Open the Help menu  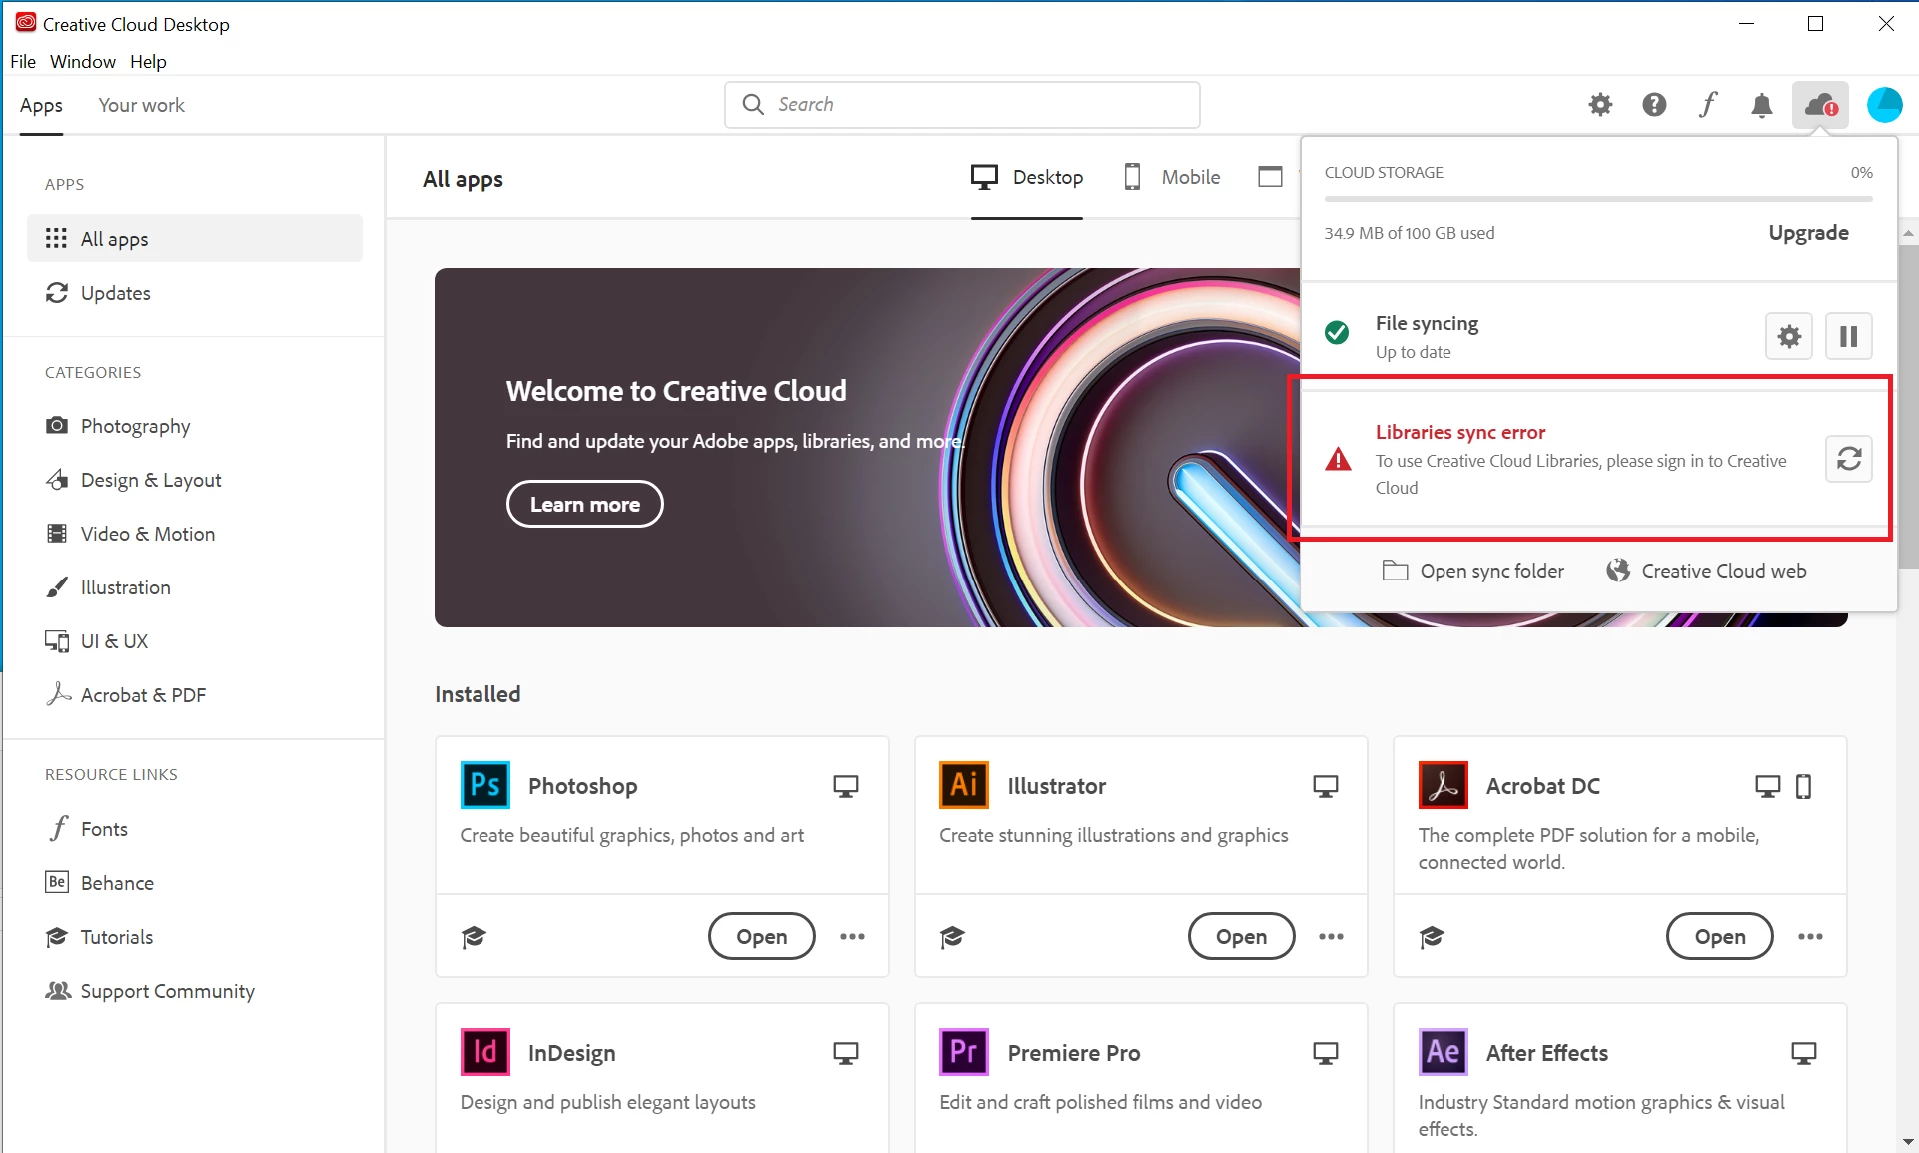(148, 62)
